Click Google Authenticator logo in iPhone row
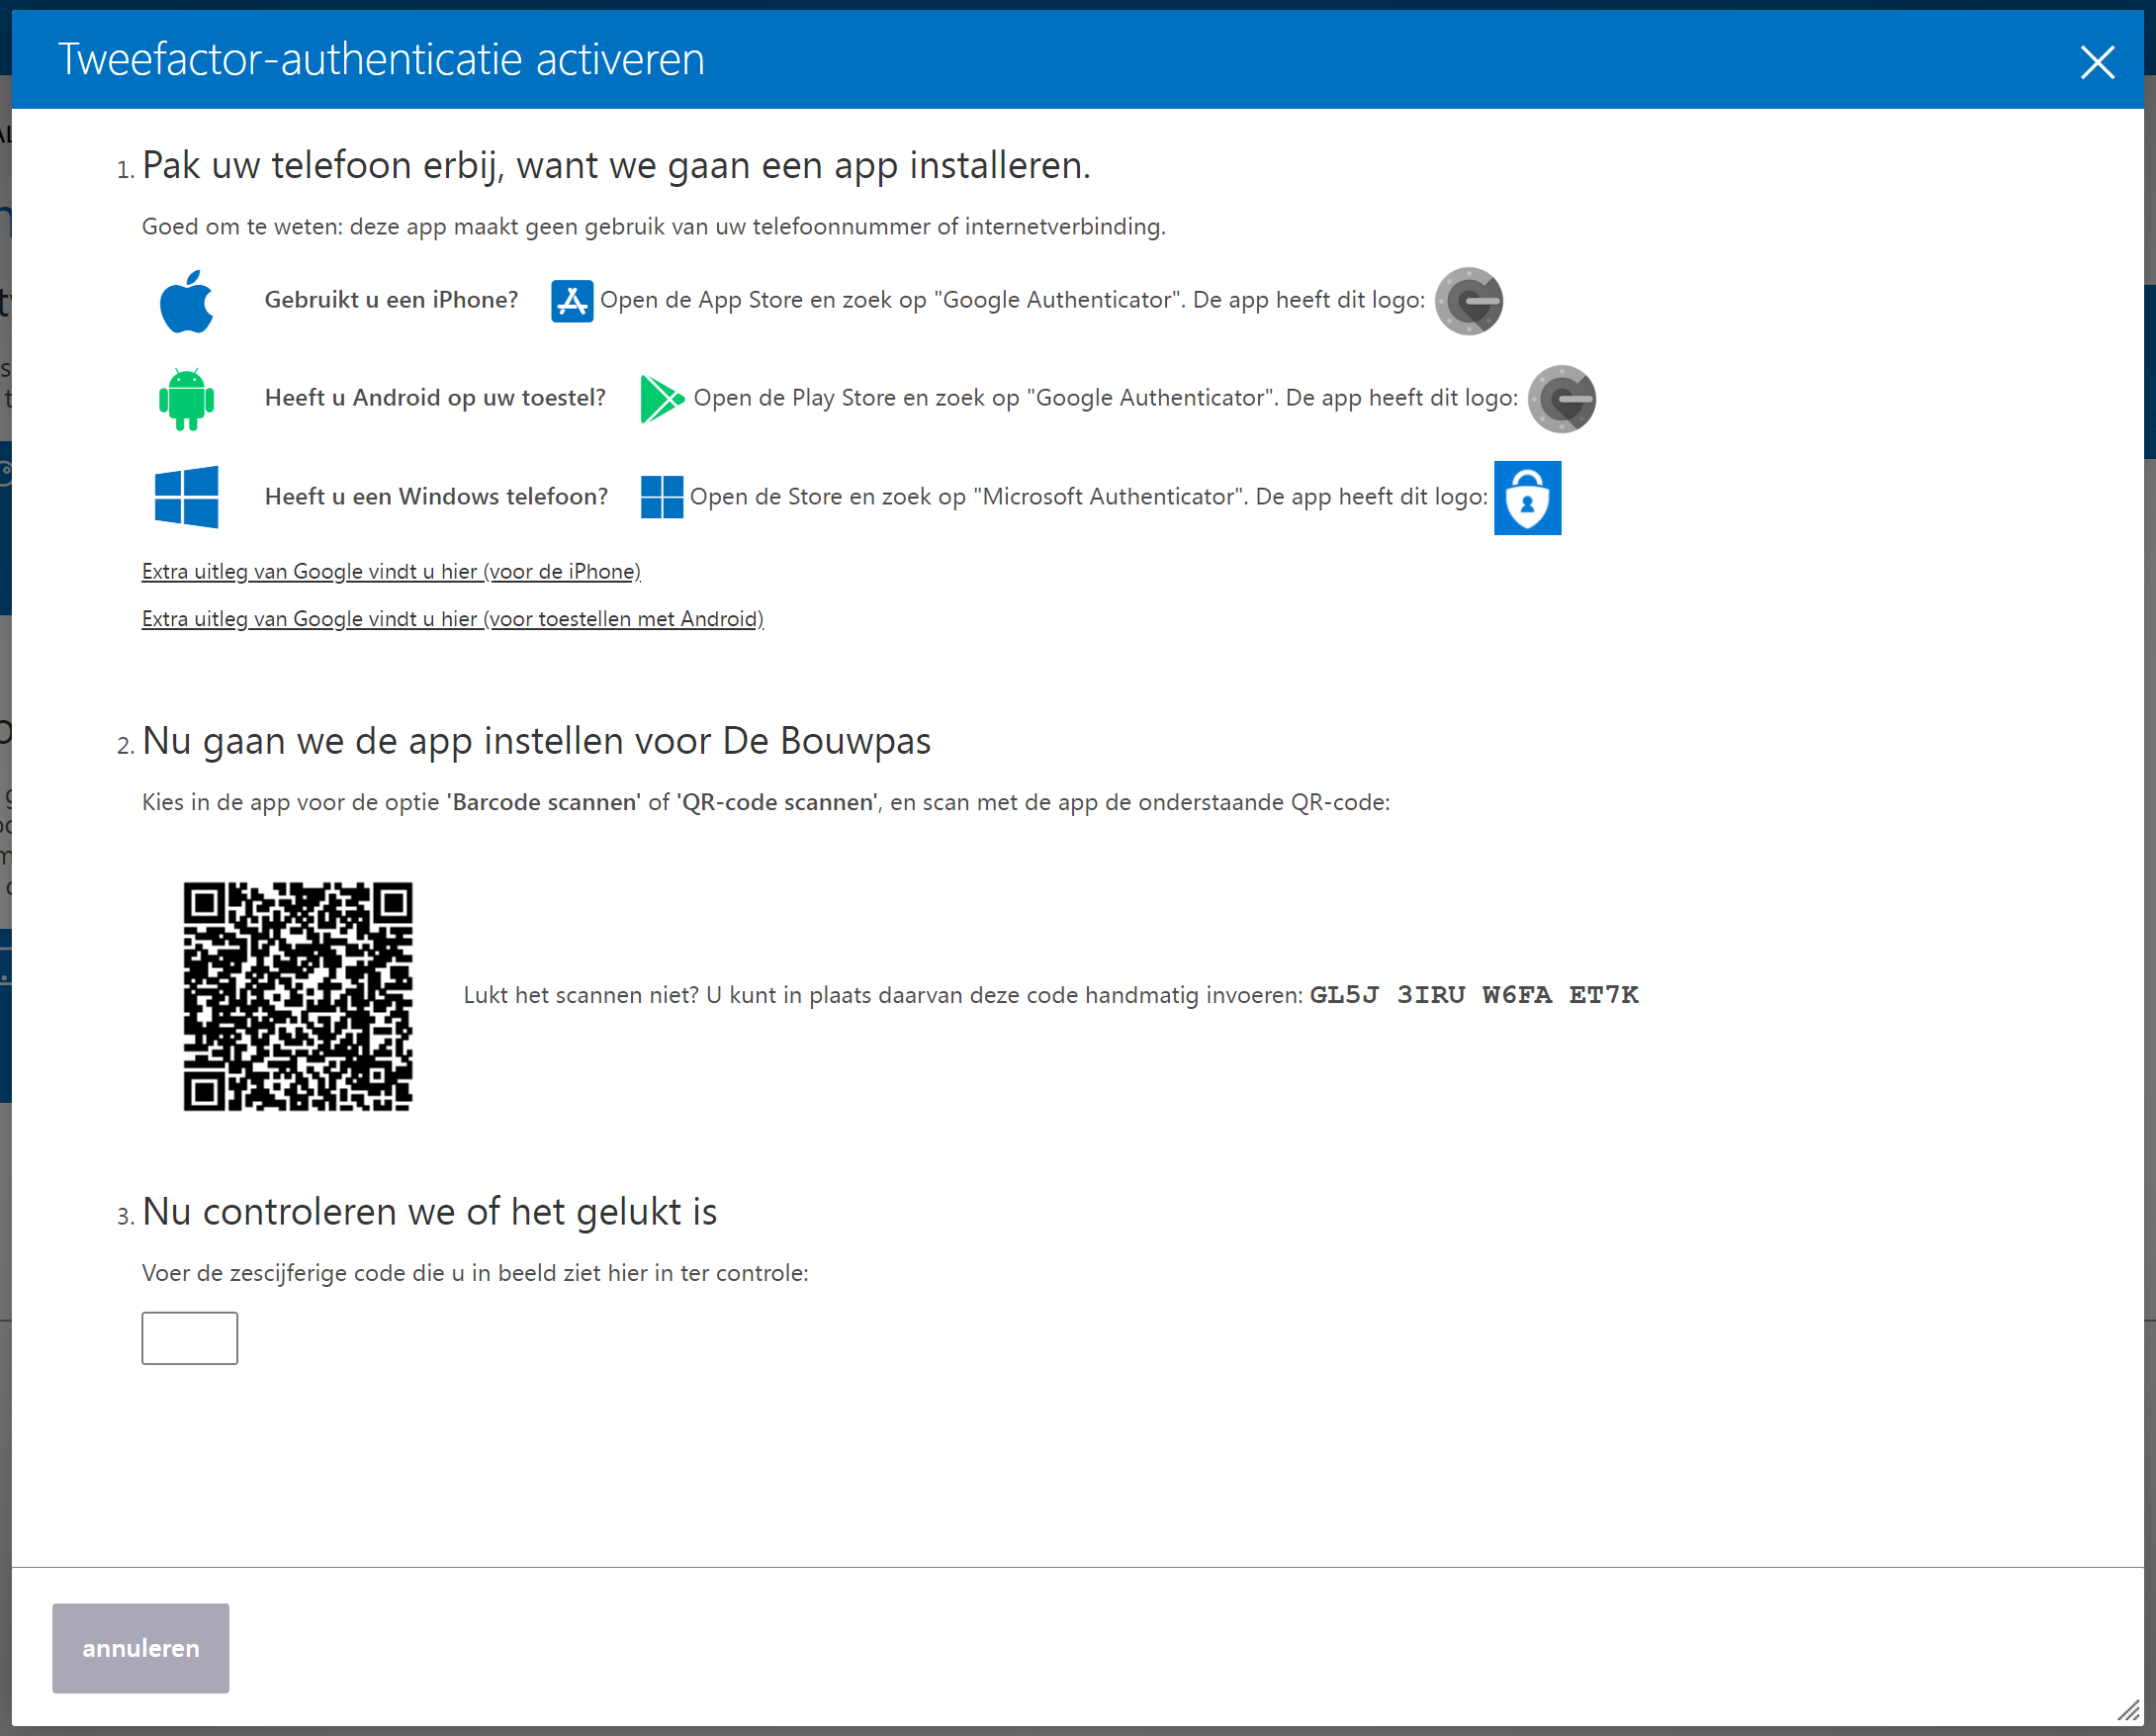The height and width of the screenshot is (1736, 2156). (1468, 301)
